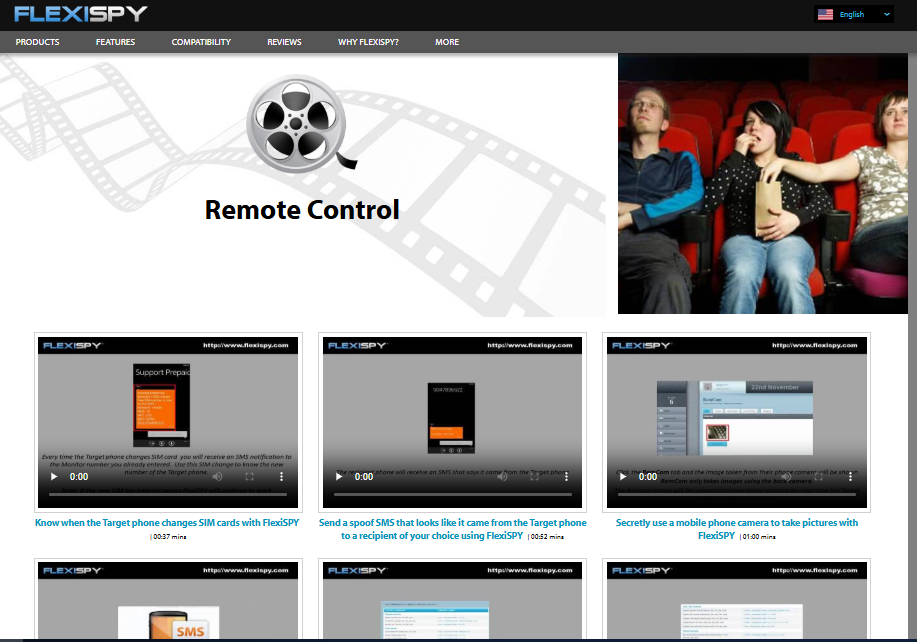Image resolution: width=917 pixels, height=642 pixels.
Task: Open link about sending a spoof SMS
Action: tap(452, 529)
